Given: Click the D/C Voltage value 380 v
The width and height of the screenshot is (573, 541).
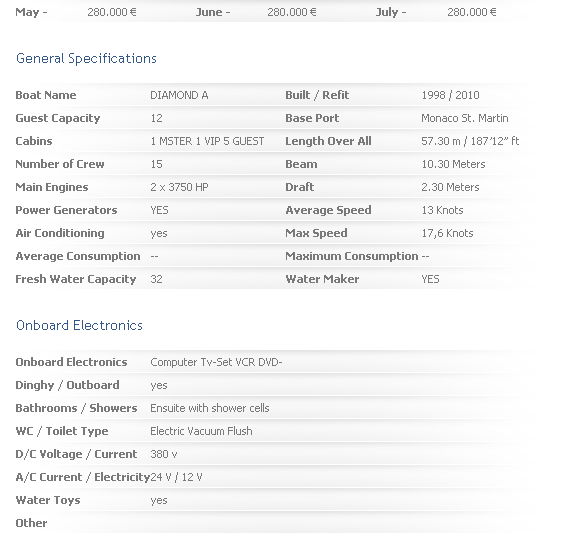Looking at the screenshot, I should pyautogui.click(x=164, y=455).
